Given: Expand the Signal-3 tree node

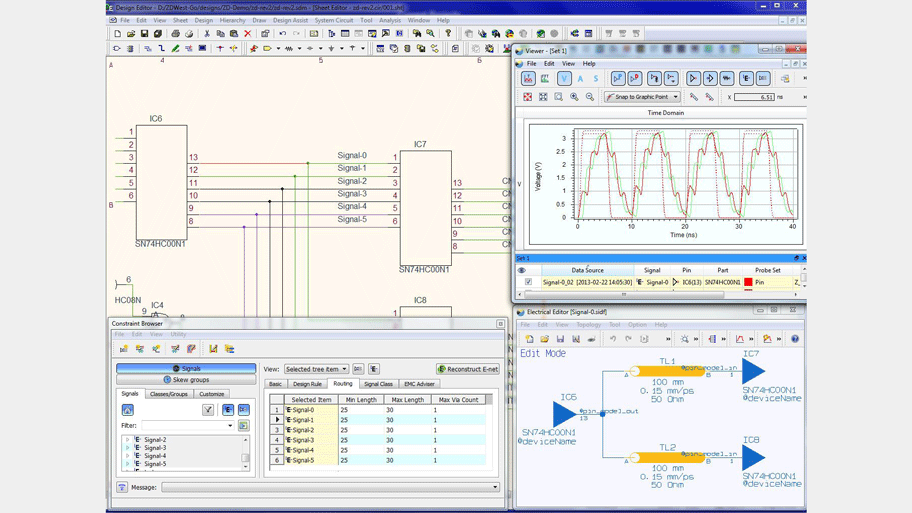Looking at the screenshot, I should coord(128,448).
